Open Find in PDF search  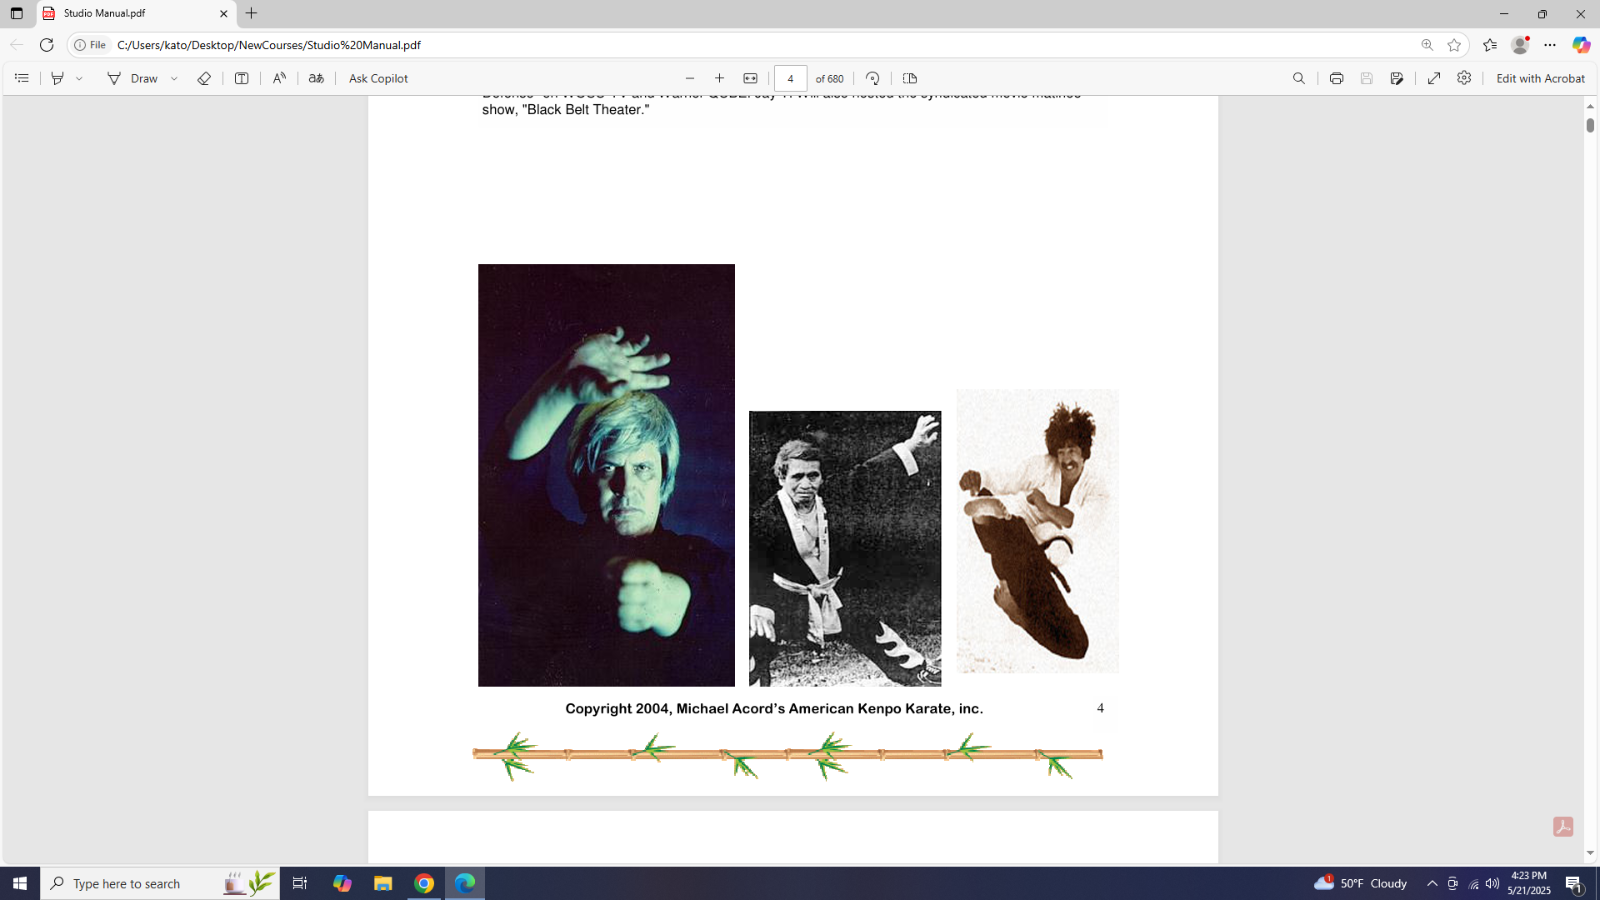[1299, 78]
